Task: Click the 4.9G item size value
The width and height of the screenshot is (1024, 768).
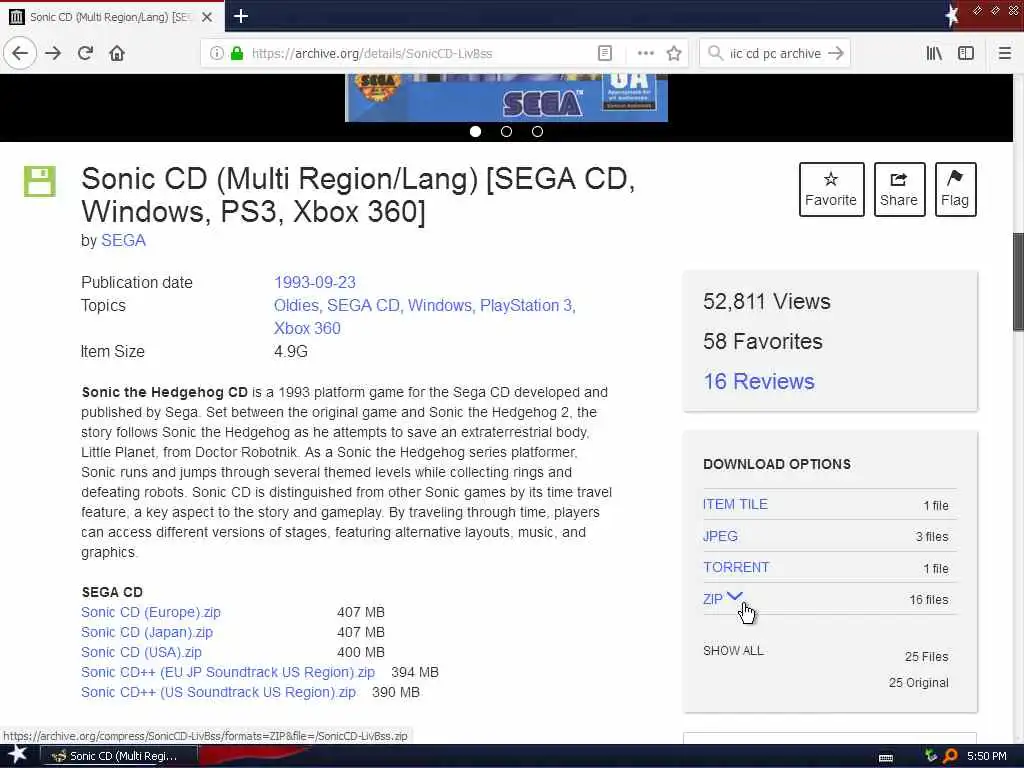Action: click(x=291, y=351)
